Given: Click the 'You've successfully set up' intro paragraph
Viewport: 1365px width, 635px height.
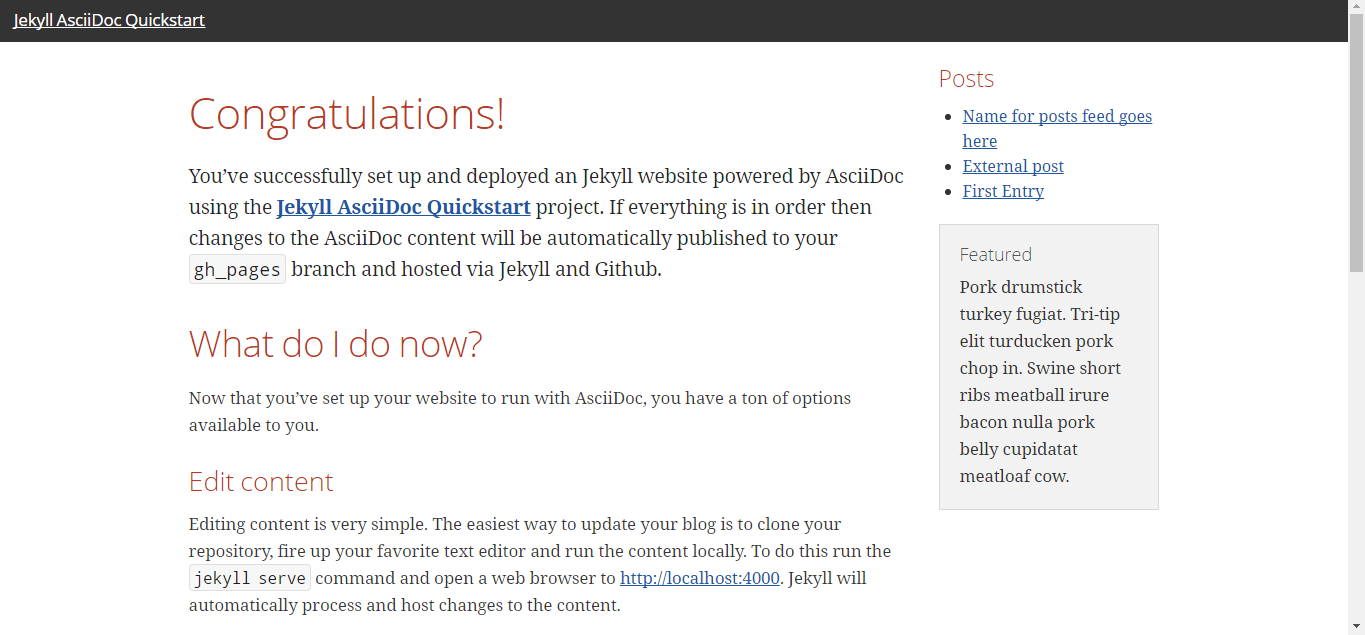Looking at the screenshot, I should point(546,223).
